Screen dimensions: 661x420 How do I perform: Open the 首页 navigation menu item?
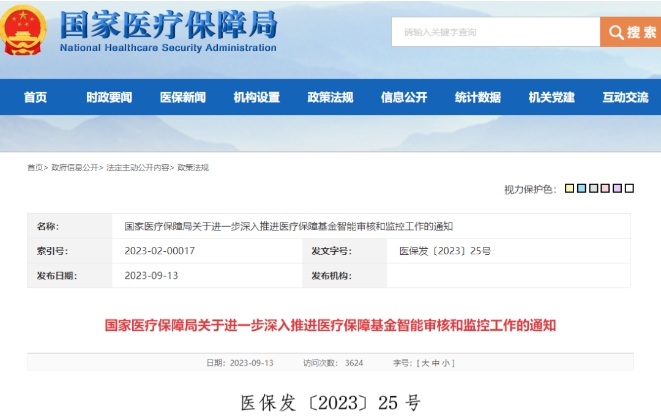35,97
